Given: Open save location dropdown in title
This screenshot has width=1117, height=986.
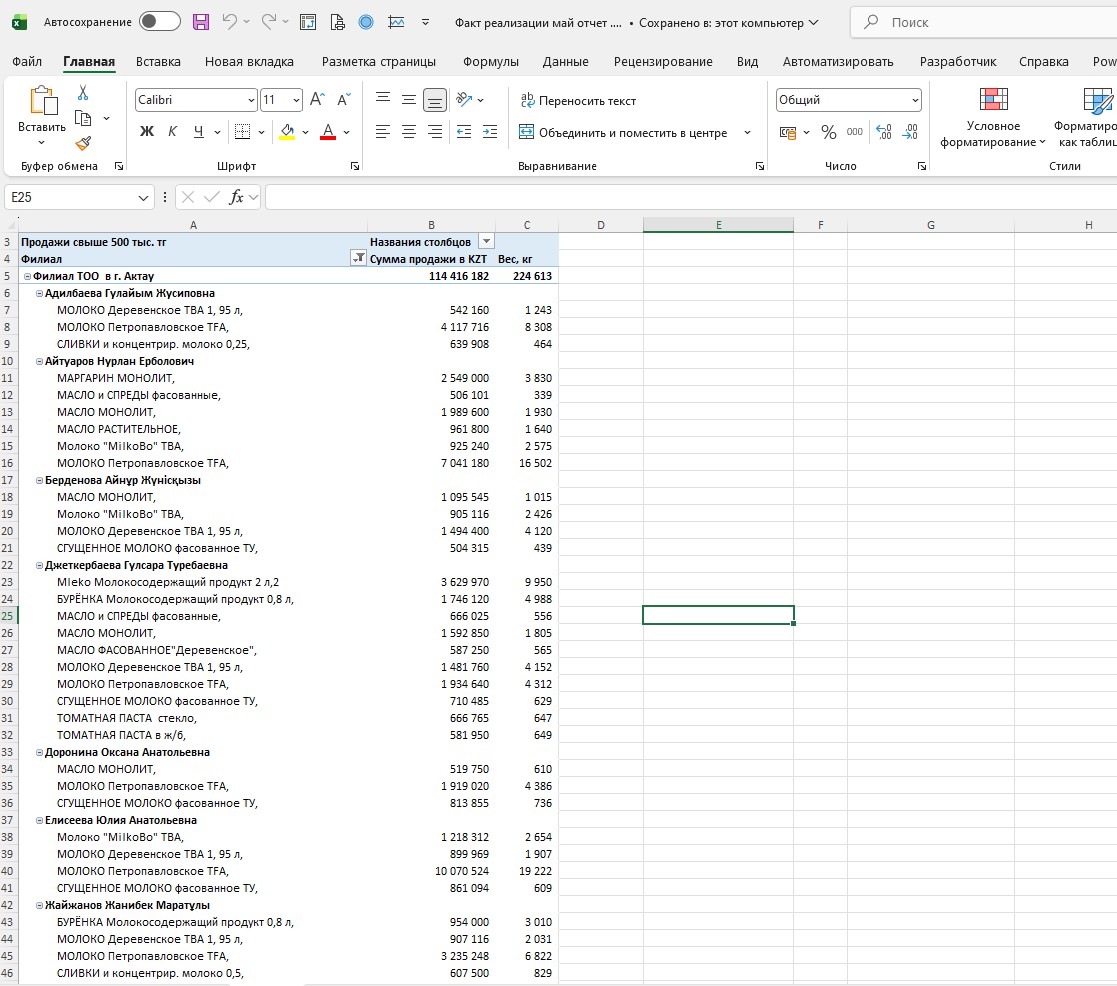Looking at the screenshot, I should coord(813,23).
